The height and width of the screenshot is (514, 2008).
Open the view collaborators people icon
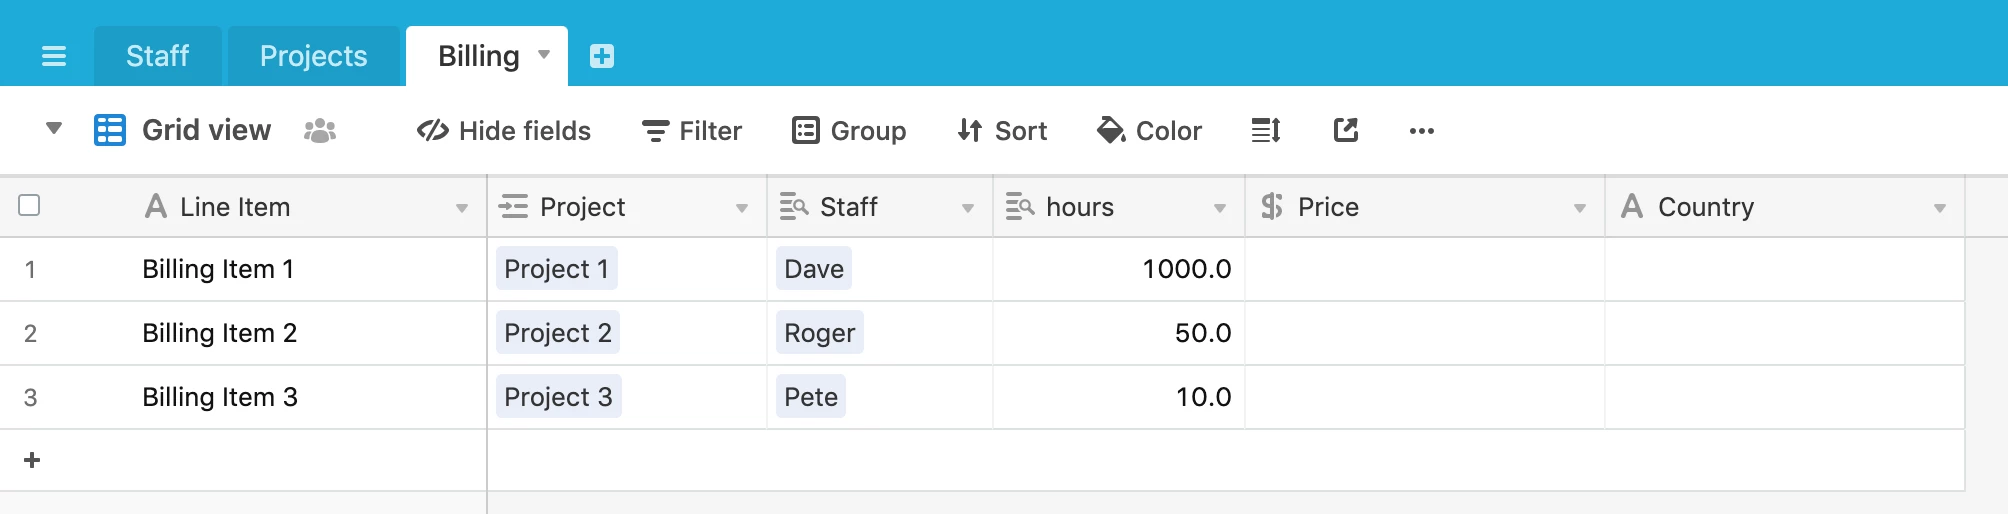pos(320,130)
